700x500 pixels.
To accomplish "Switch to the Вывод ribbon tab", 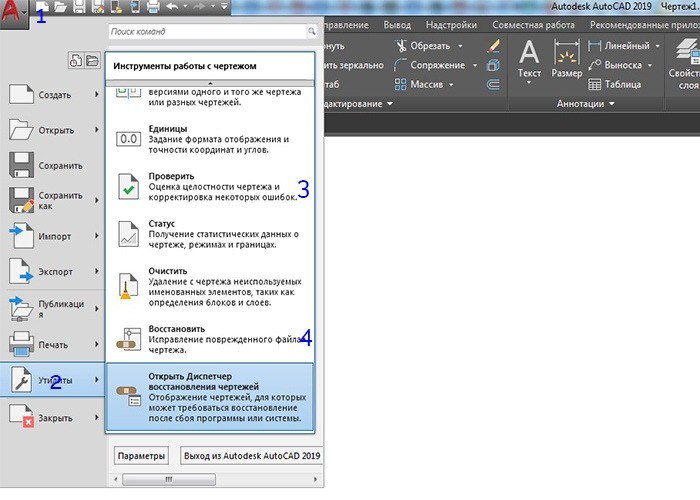I will pos(397,25).
